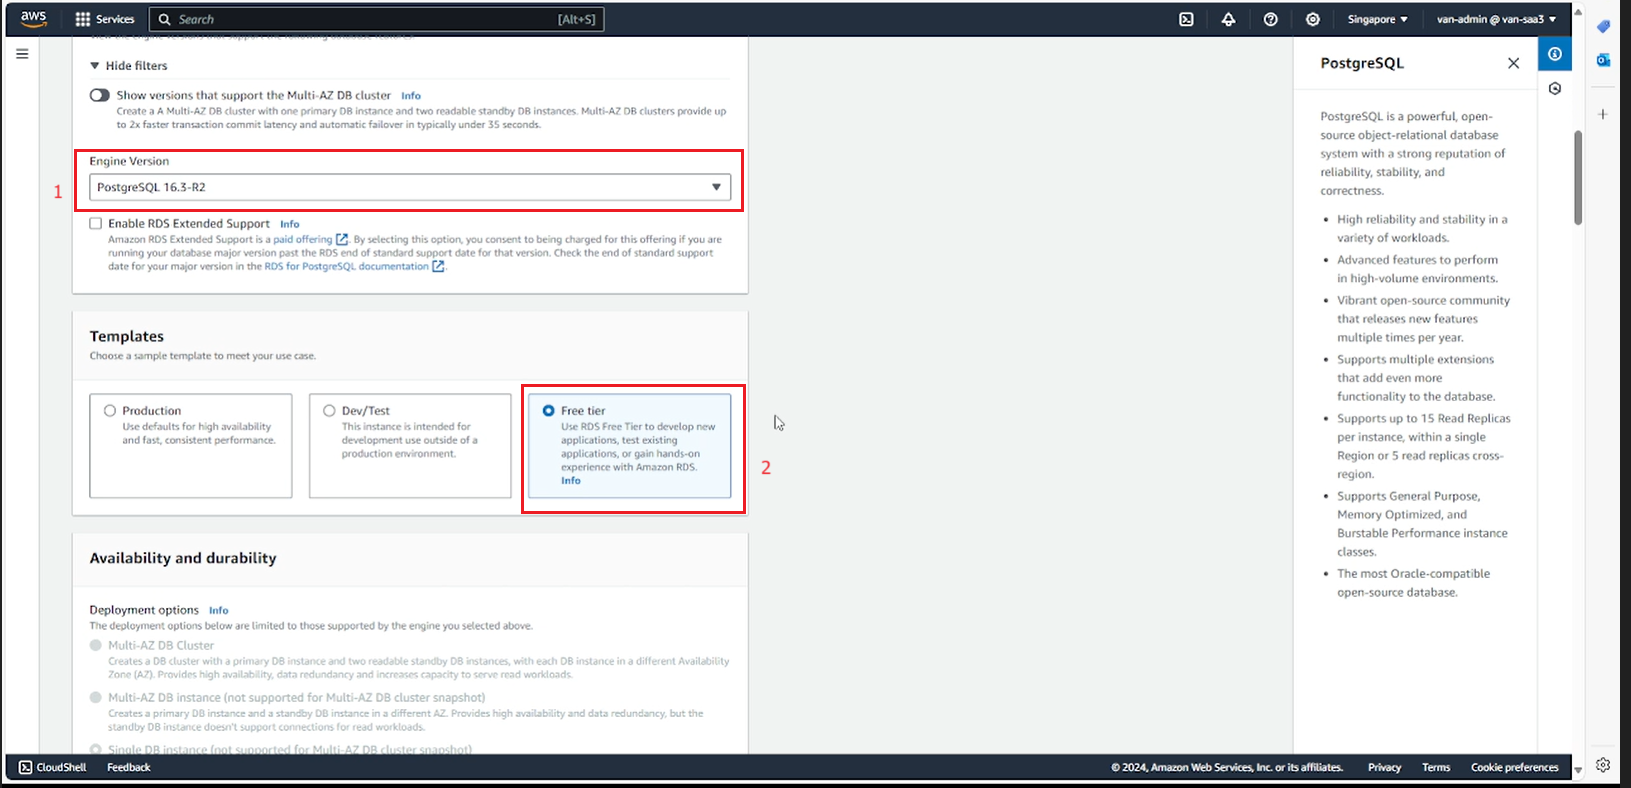Image resolution: width=1631 pixels, height=788 pixels.
Task: Open the help question mark icon
Action: [1270, 19]
